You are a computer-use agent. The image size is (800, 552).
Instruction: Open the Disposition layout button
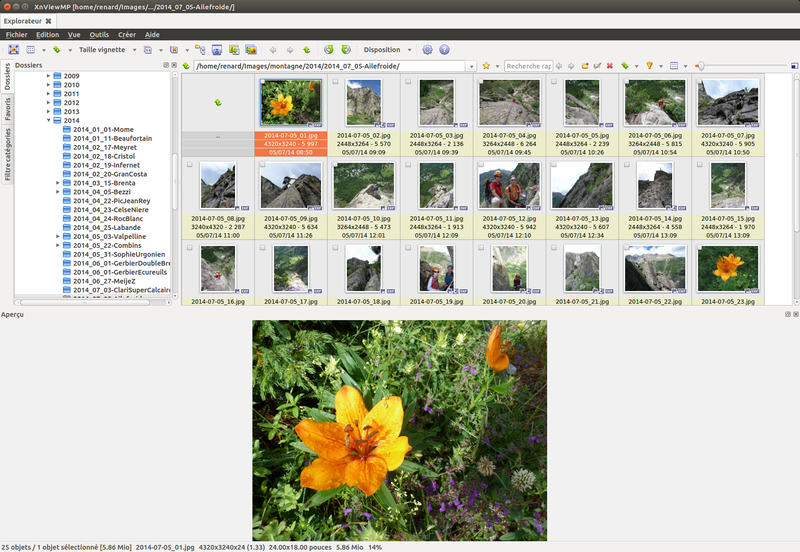tap(385, 49)
